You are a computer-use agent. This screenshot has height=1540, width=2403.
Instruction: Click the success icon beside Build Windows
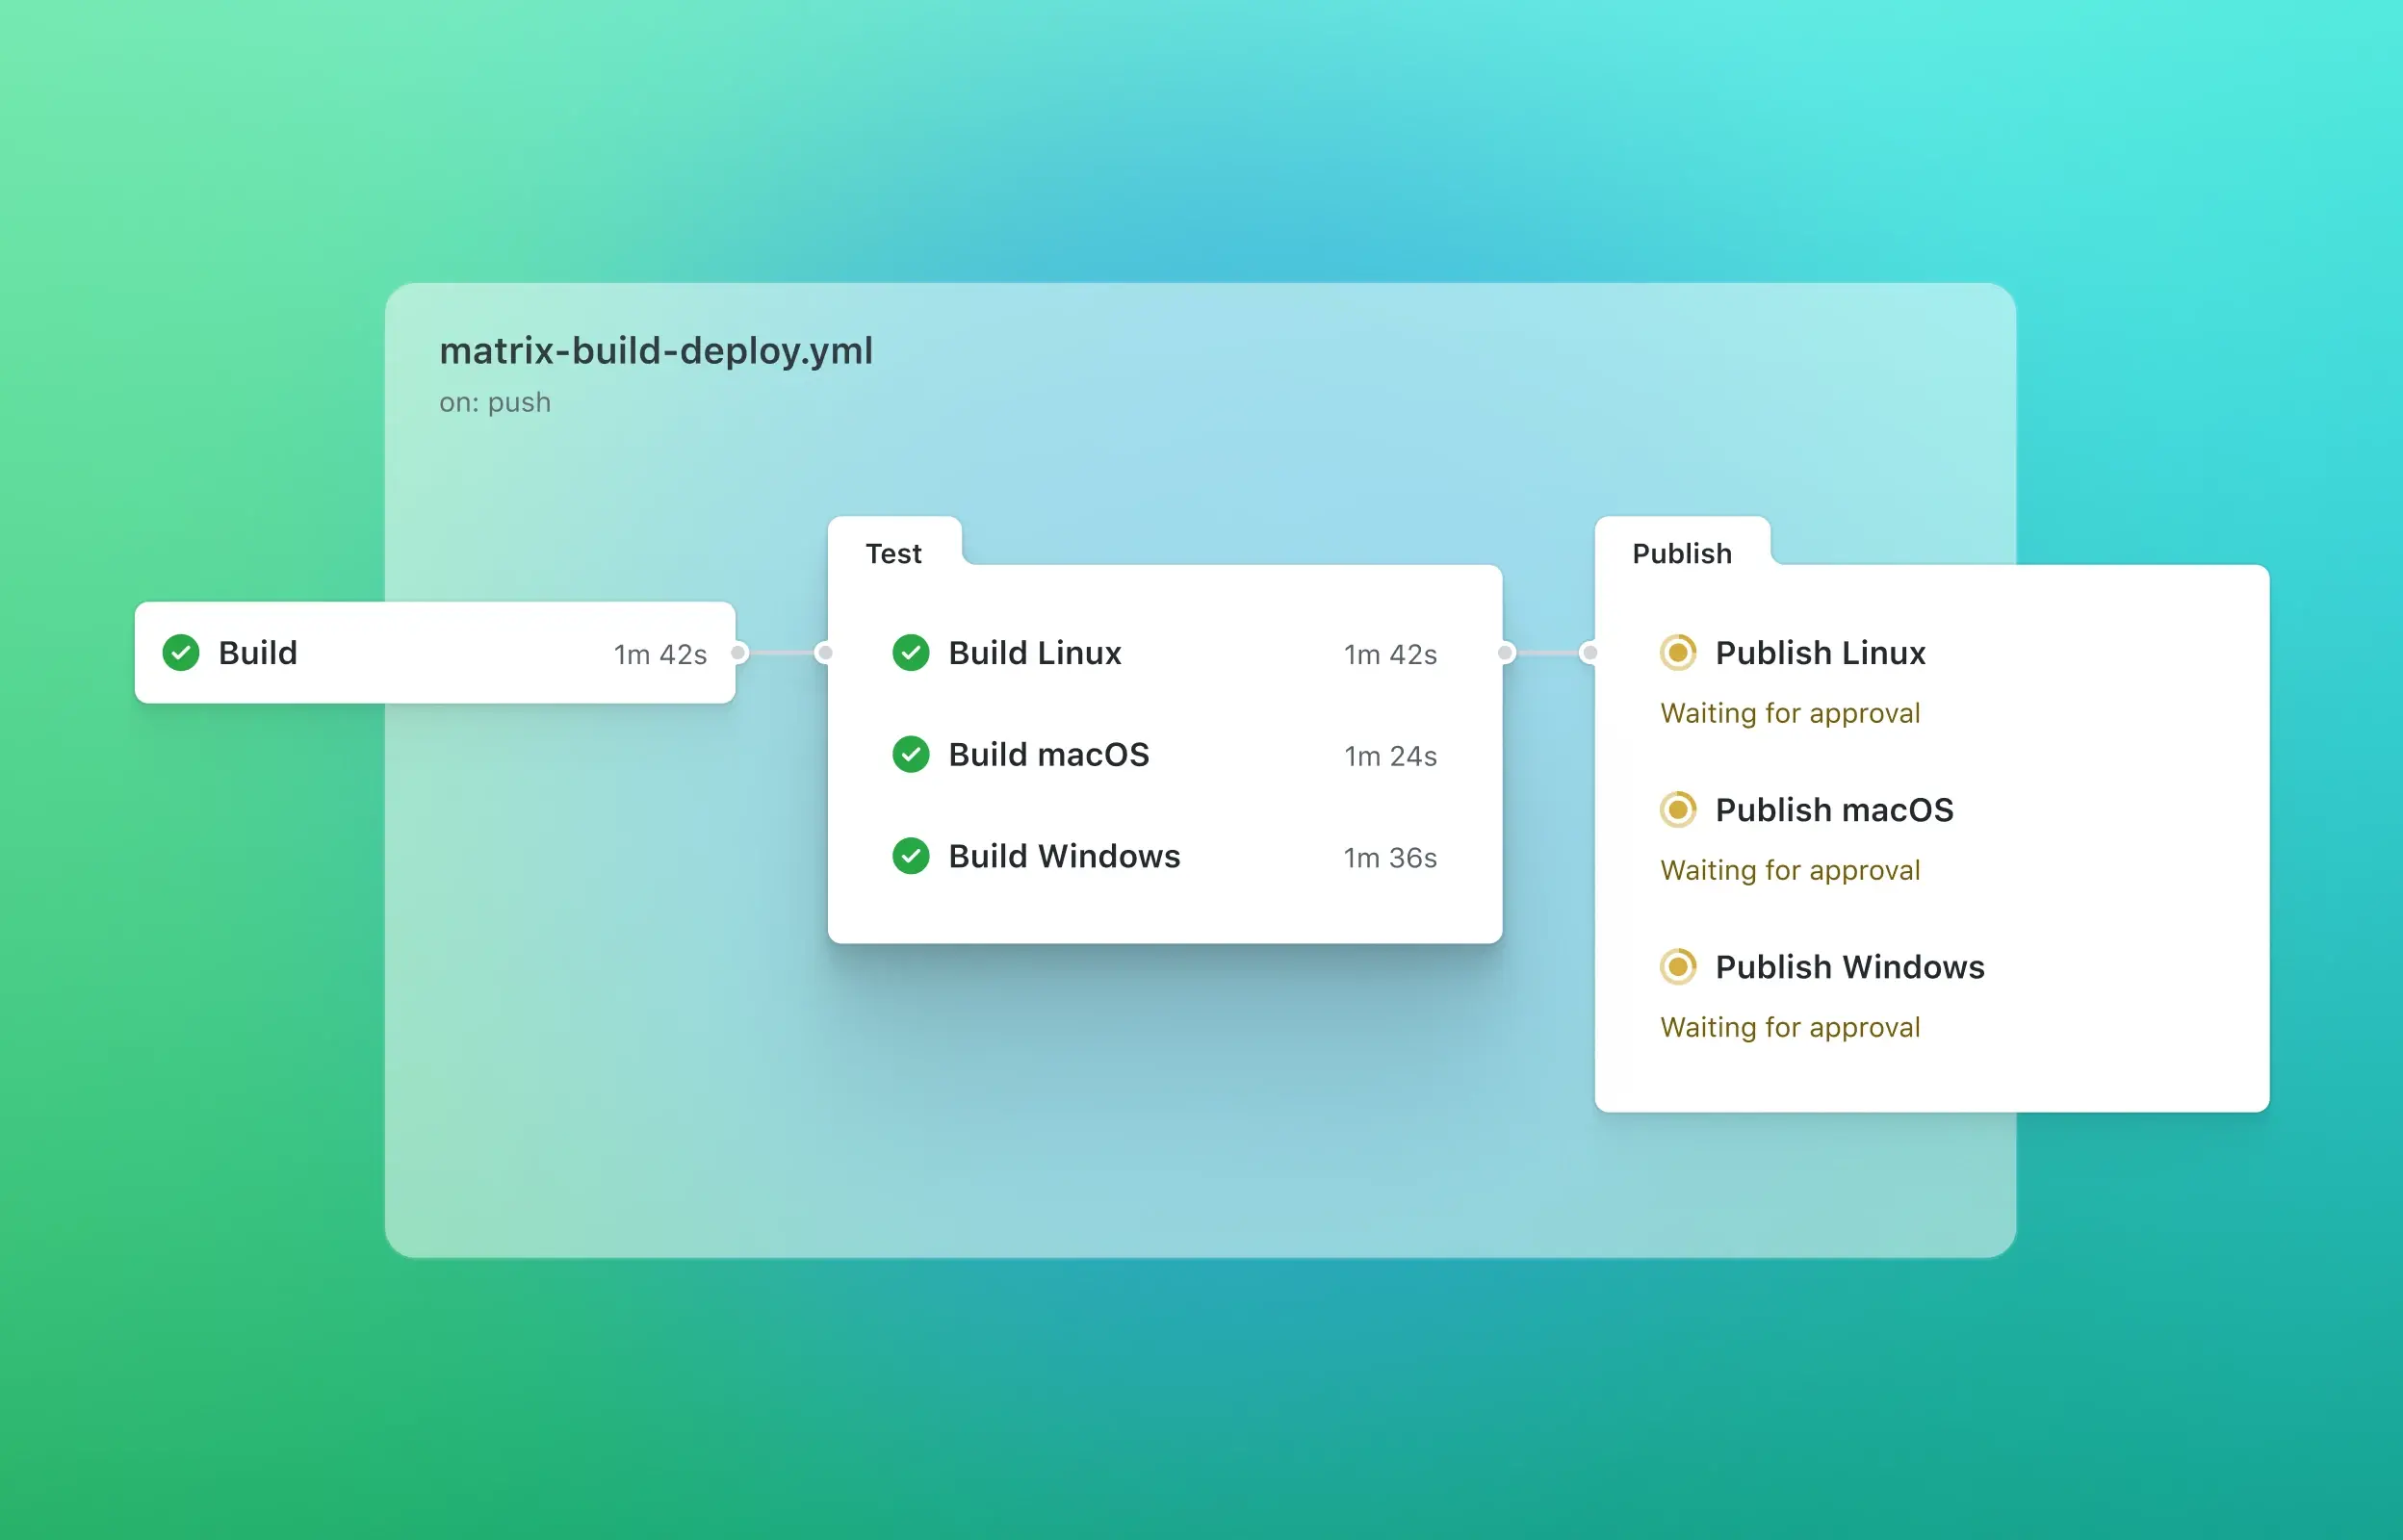click(x=910, y=857)
